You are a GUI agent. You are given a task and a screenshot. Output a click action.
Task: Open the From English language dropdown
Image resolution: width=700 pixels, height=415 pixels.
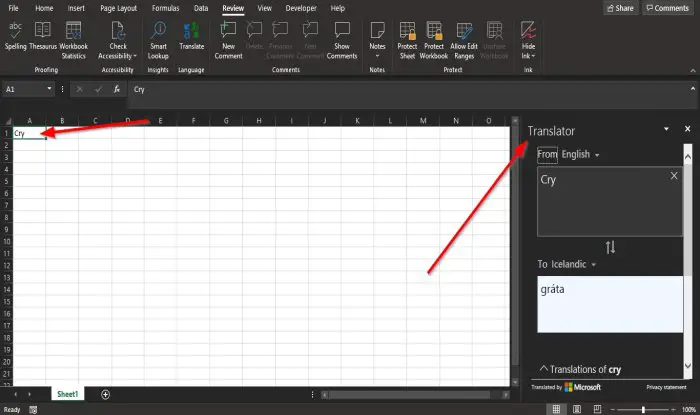click(580, 154)
